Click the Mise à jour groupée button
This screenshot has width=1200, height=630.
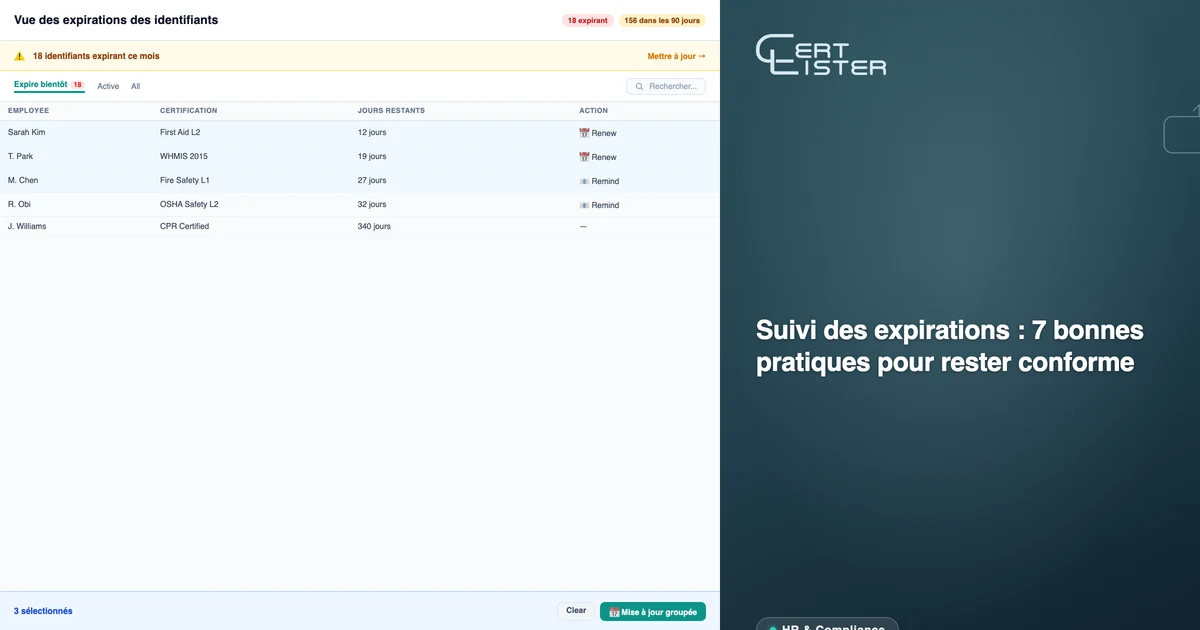click(x=653, y=611)
